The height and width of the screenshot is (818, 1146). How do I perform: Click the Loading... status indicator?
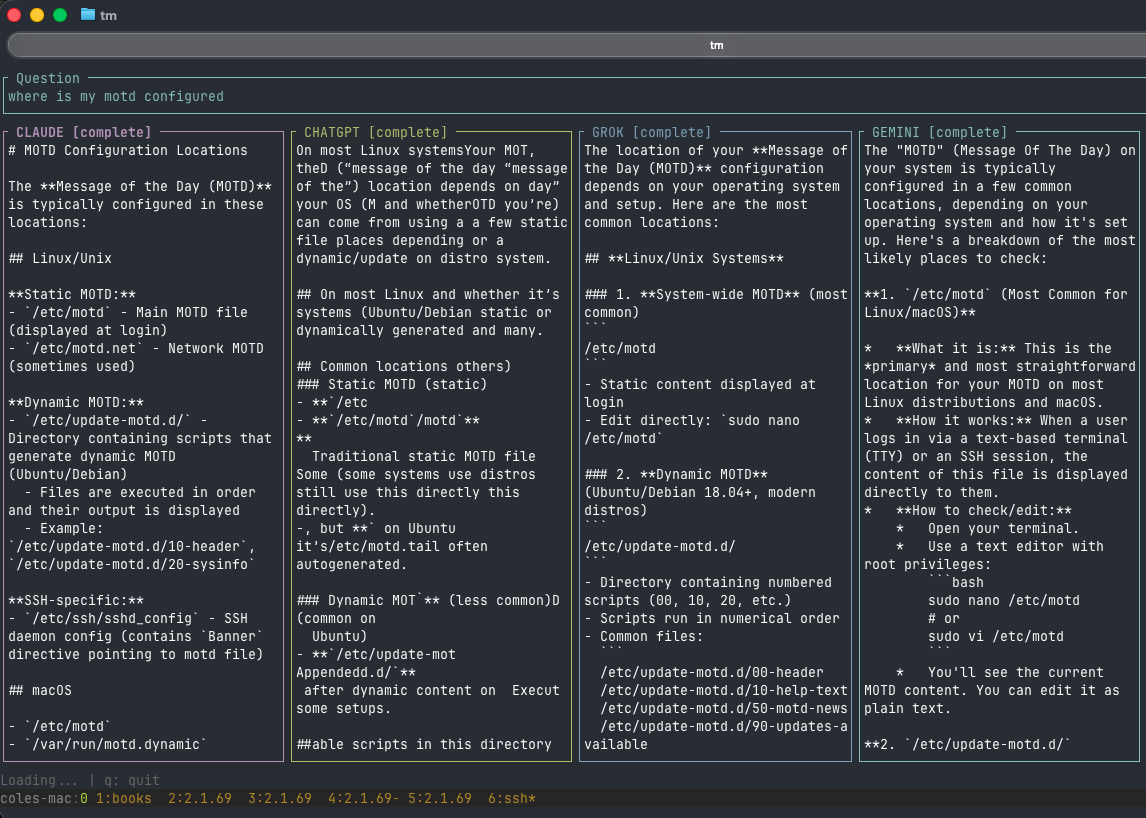tap(40, 780)
